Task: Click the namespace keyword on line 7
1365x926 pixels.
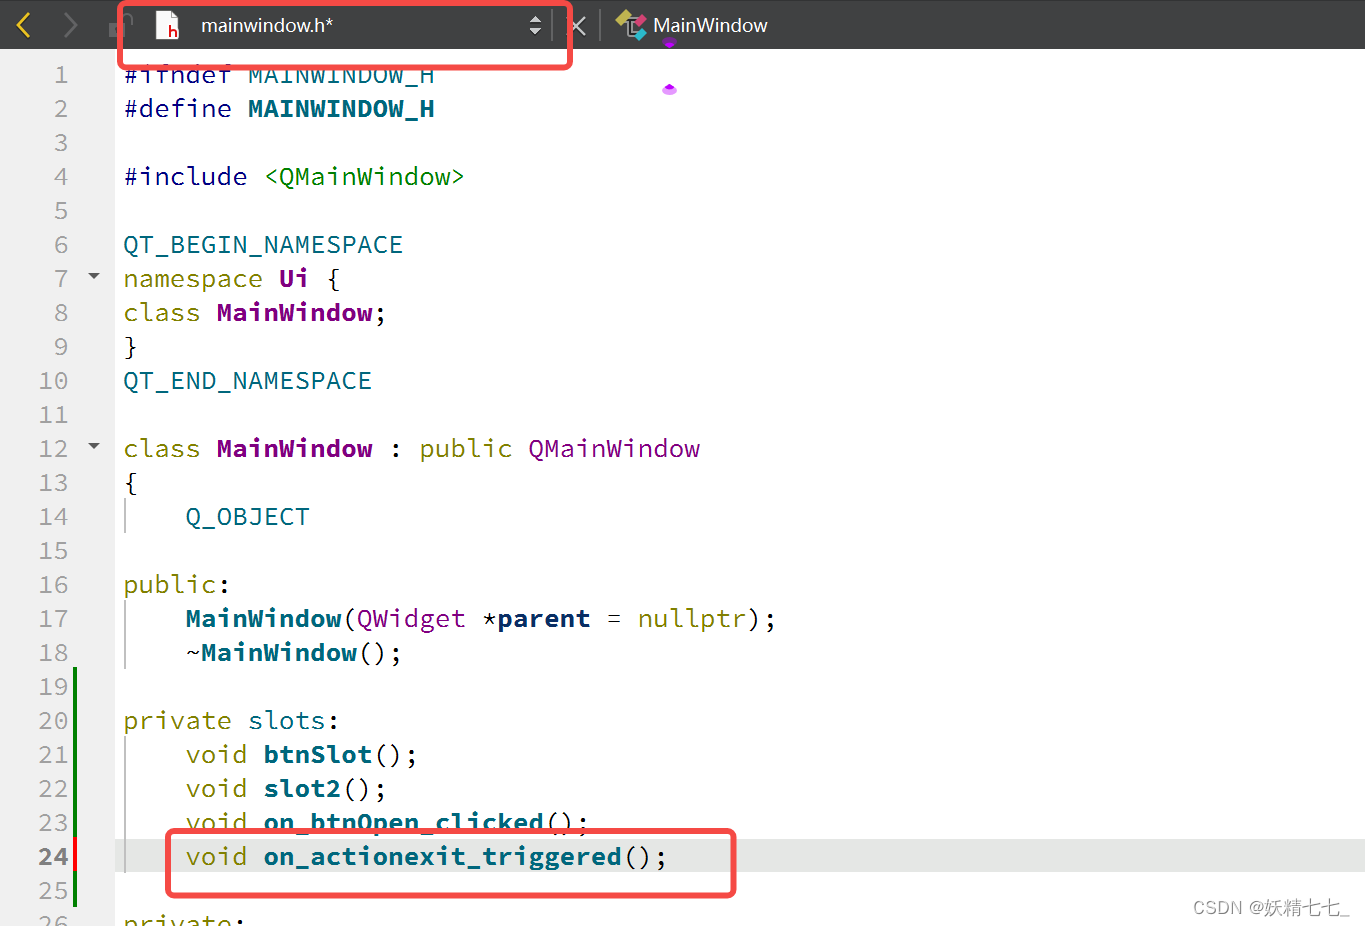Action: pos(193,279)
